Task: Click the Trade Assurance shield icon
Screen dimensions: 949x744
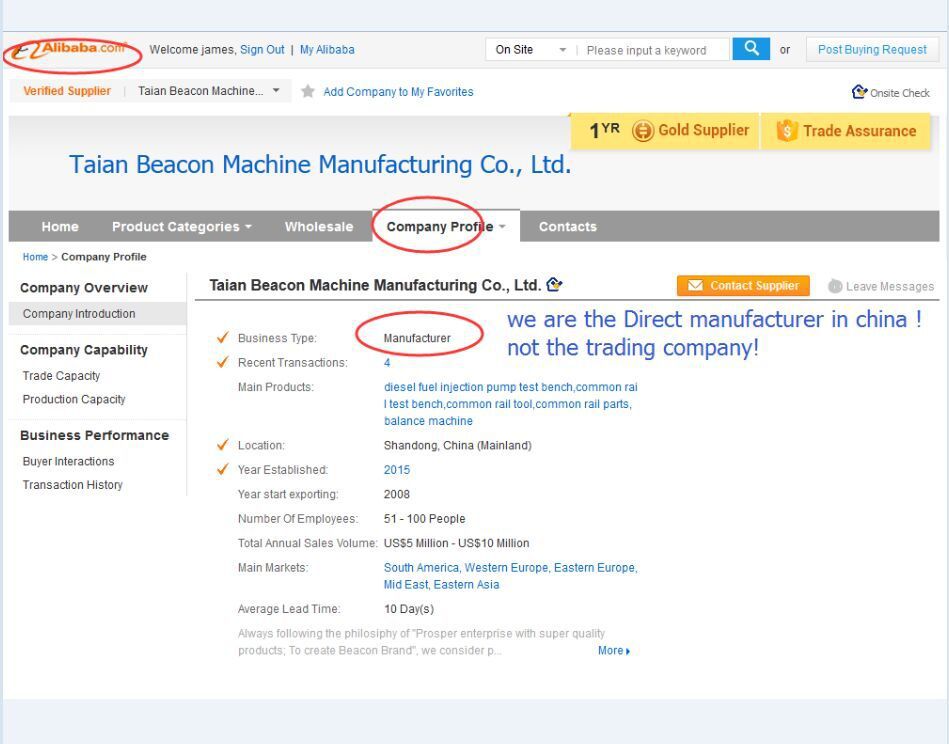Action: pos(787,131)
